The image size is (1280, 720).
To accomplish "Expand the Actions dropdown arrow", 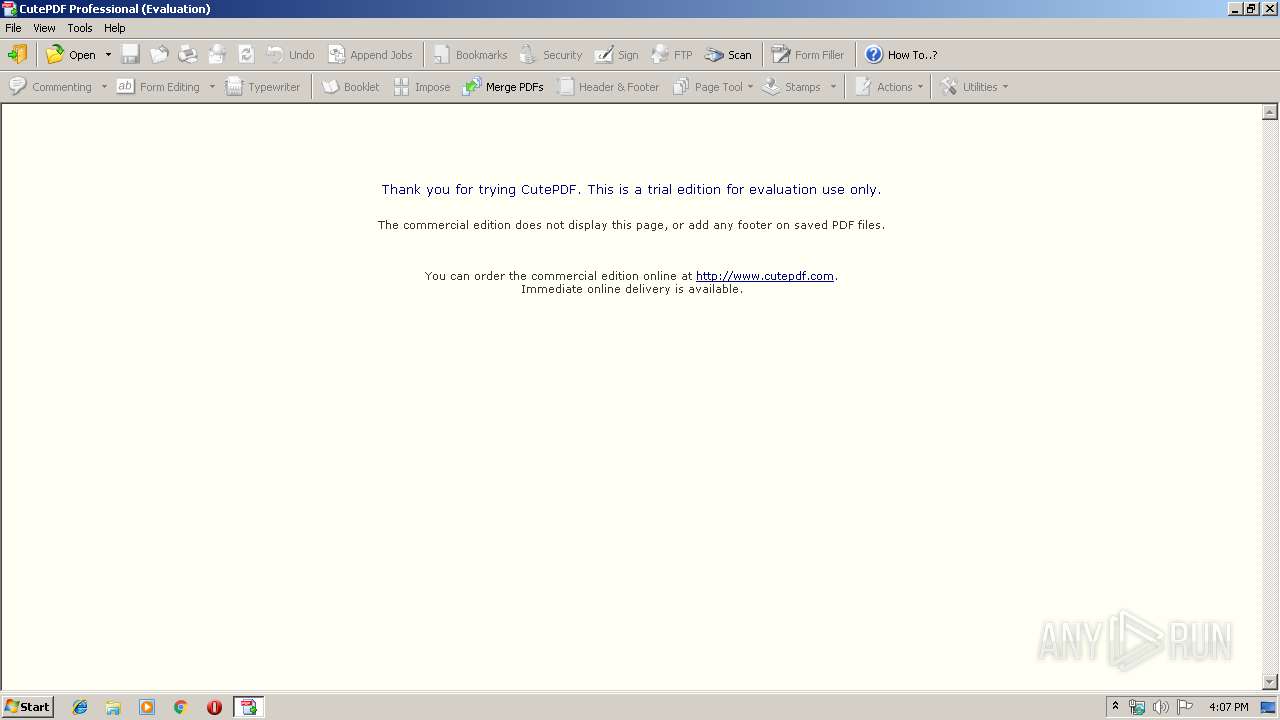I will (x=920, y=87).
